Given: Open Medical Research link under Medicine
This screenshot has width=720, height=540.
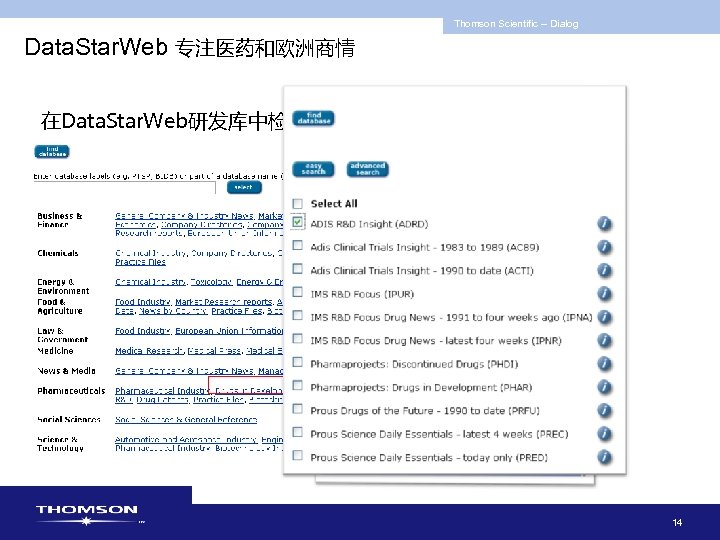Looking at the screenshot, I should point(150,351).
